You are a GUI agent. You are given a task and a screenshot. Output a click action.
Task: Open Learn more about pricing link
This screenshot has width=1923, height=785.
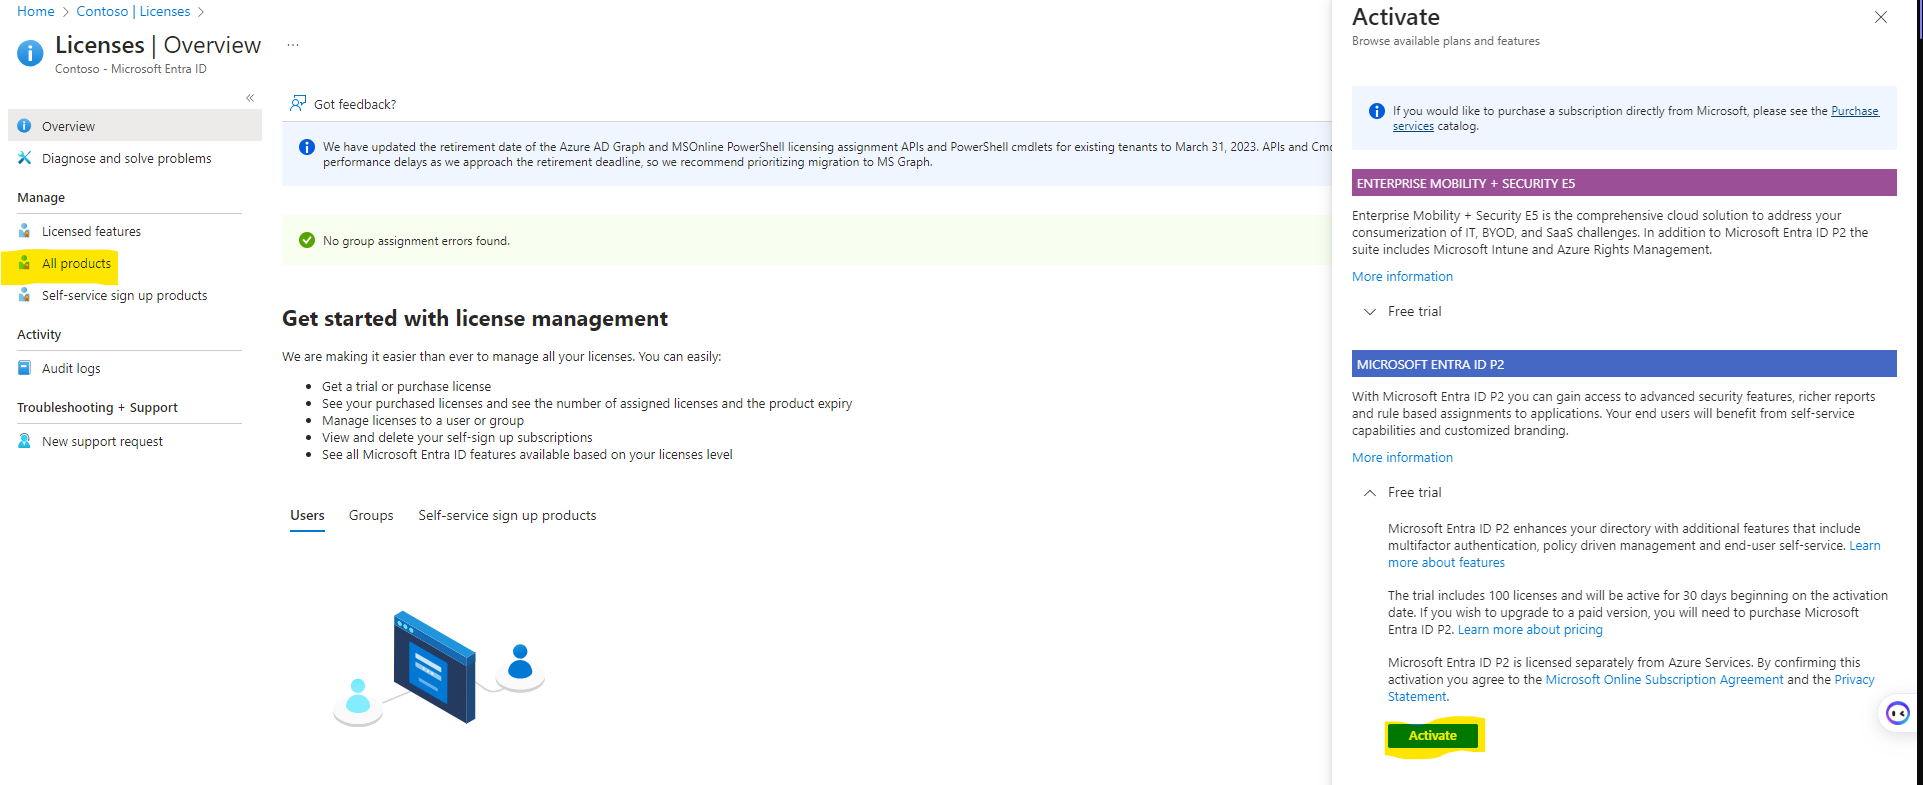click(x=1530, y=629)
